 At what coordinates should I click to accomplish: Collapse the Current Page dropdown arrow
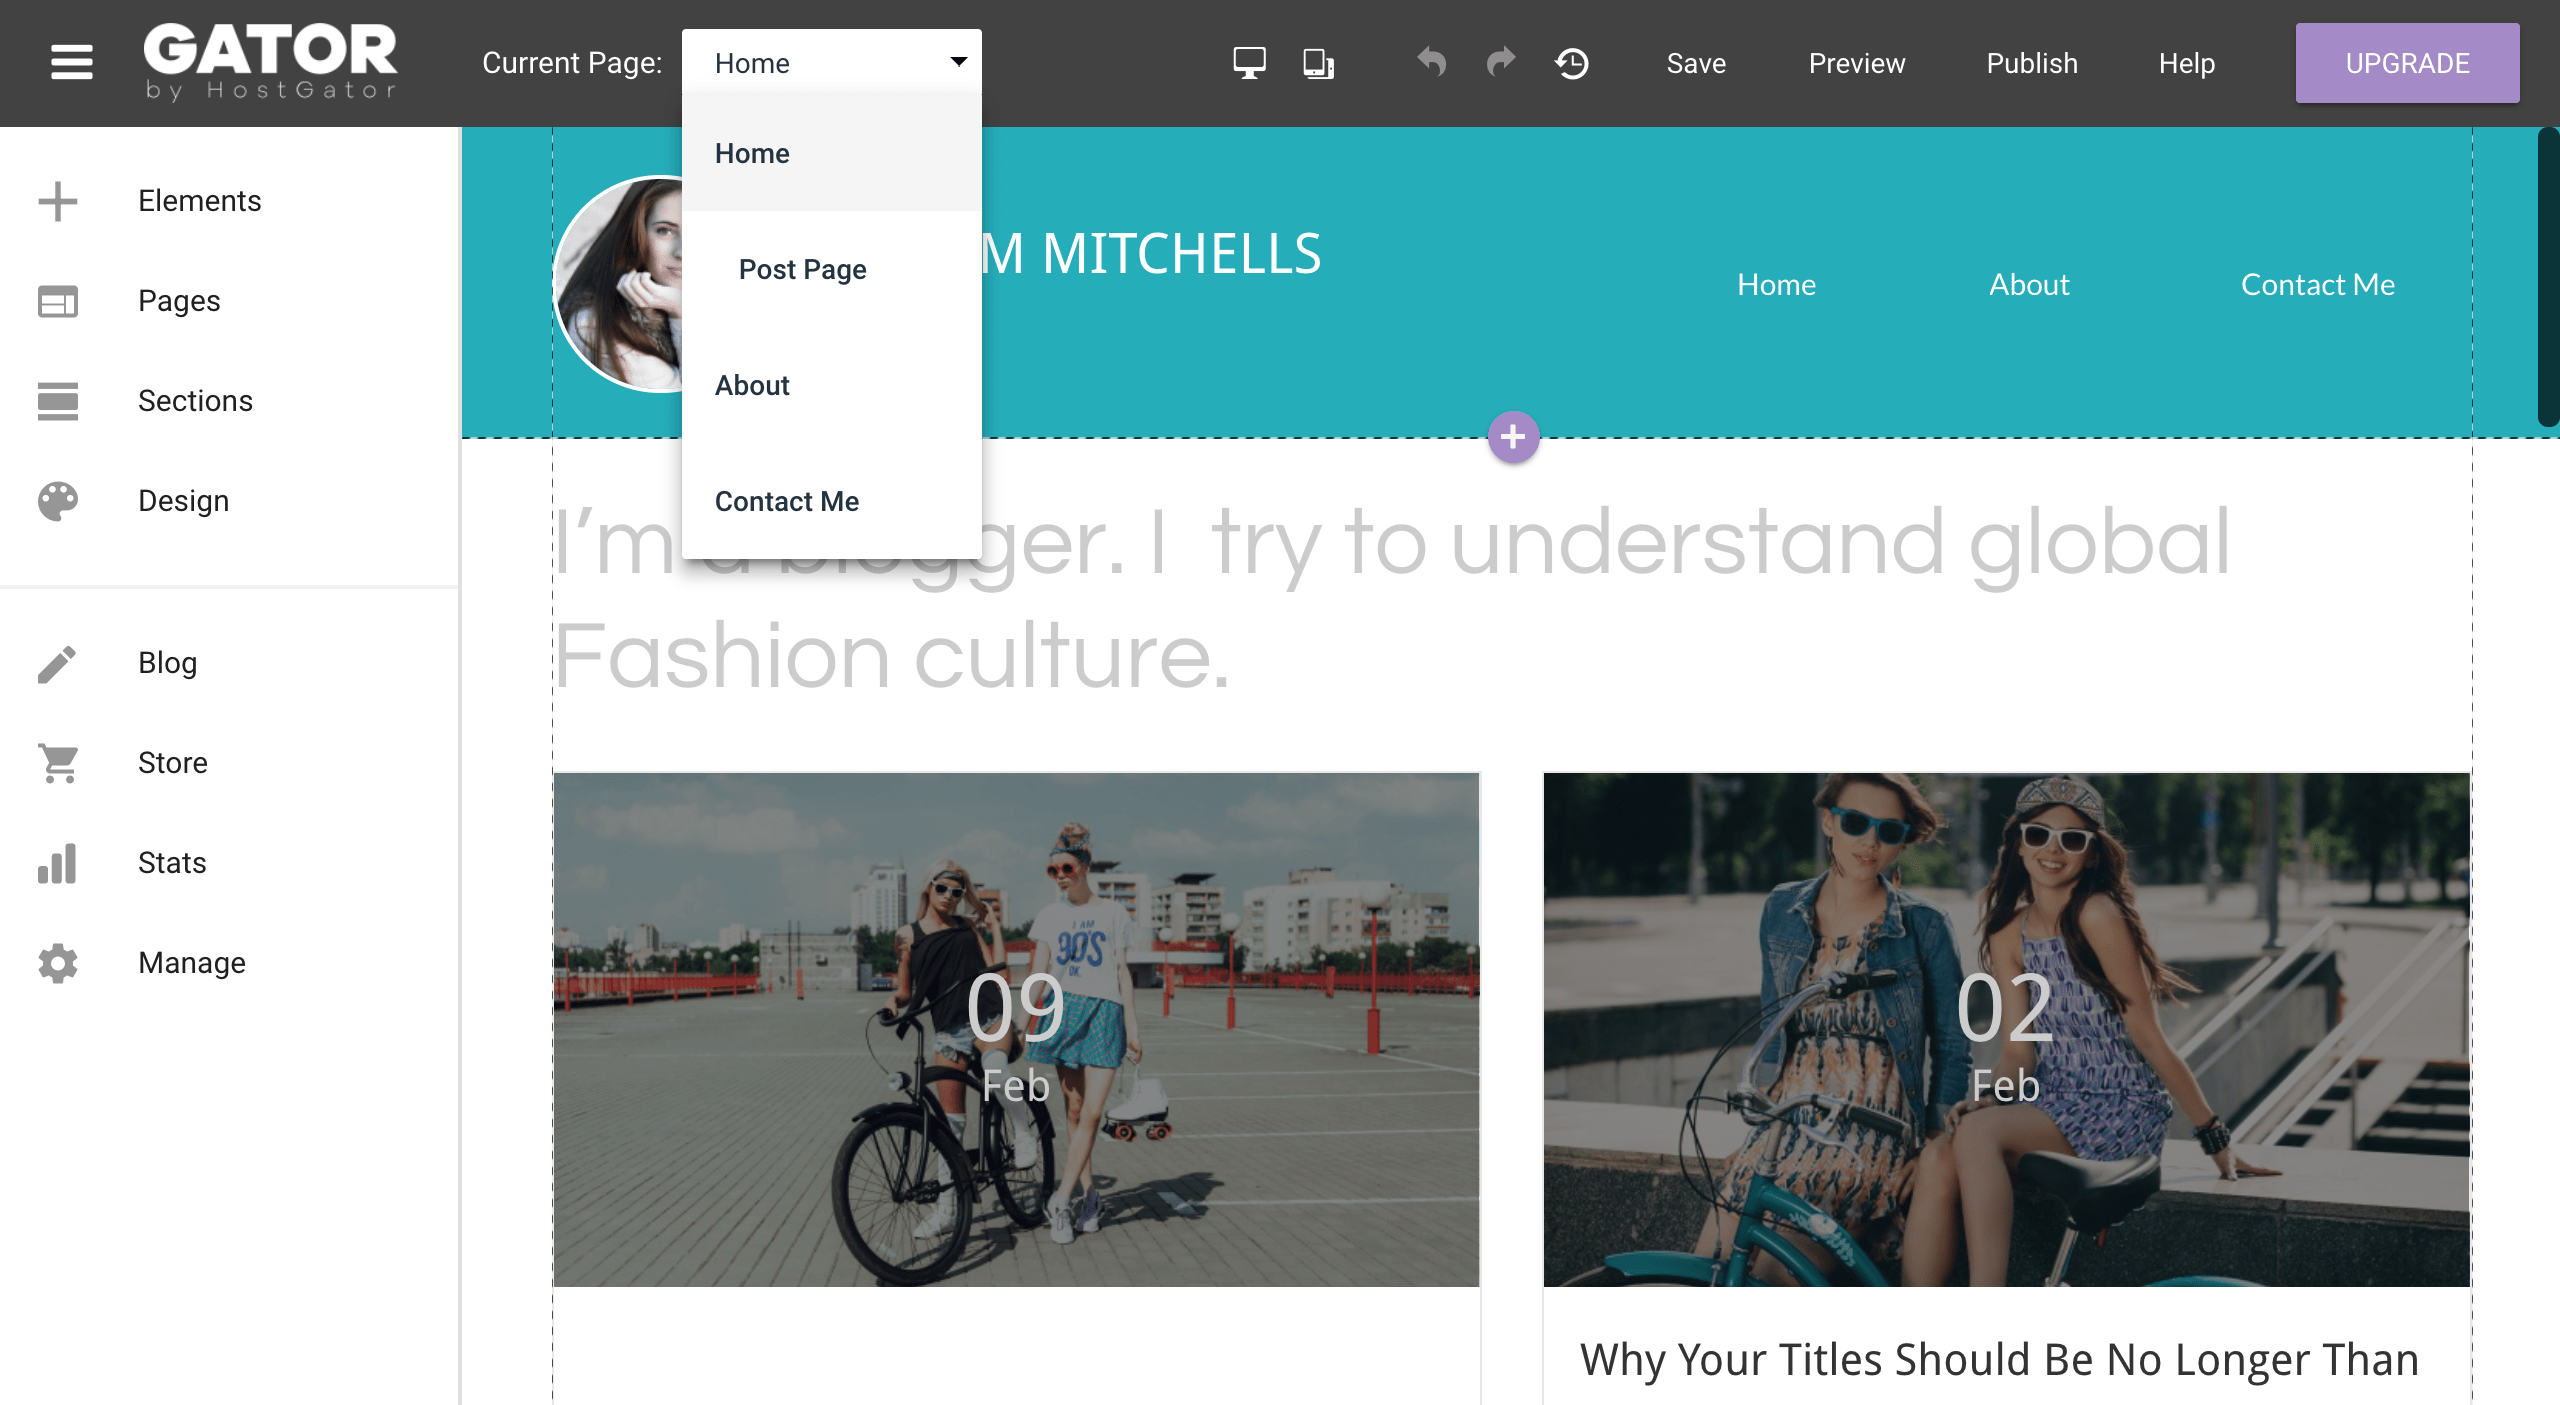pos(958,62)
